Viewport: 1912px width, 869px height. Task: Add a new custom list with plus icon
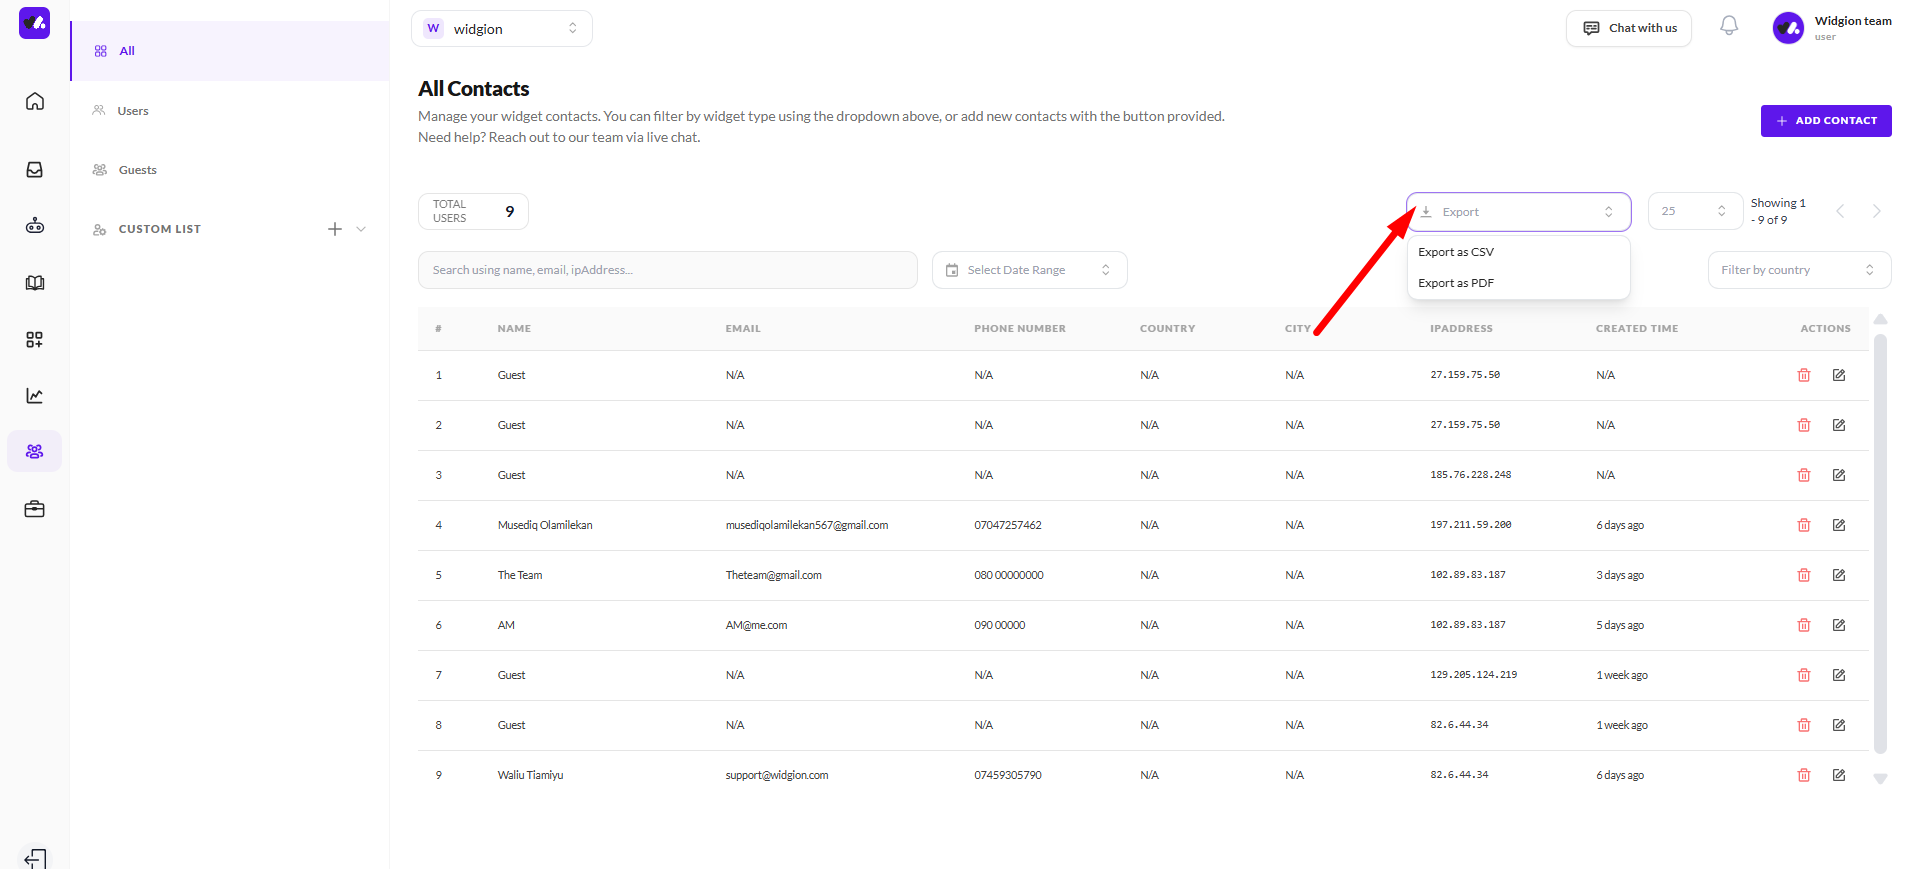pyautogui.click(x=335, y=229)
